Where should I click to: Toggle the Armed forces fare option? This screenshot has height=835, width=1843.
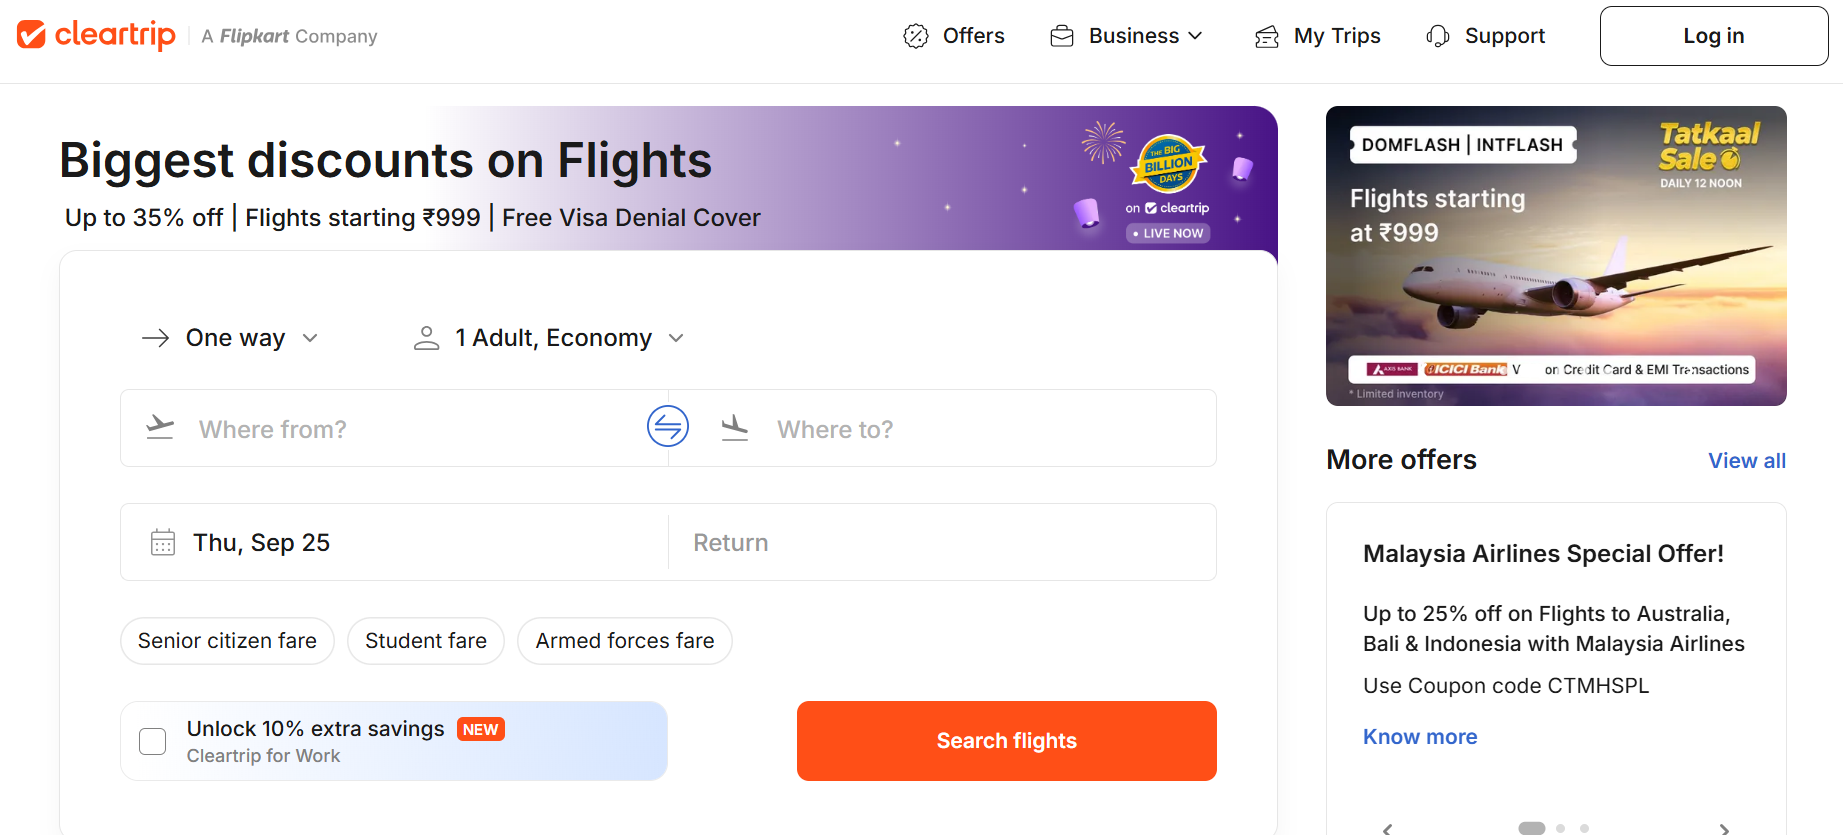click(625, 641)
